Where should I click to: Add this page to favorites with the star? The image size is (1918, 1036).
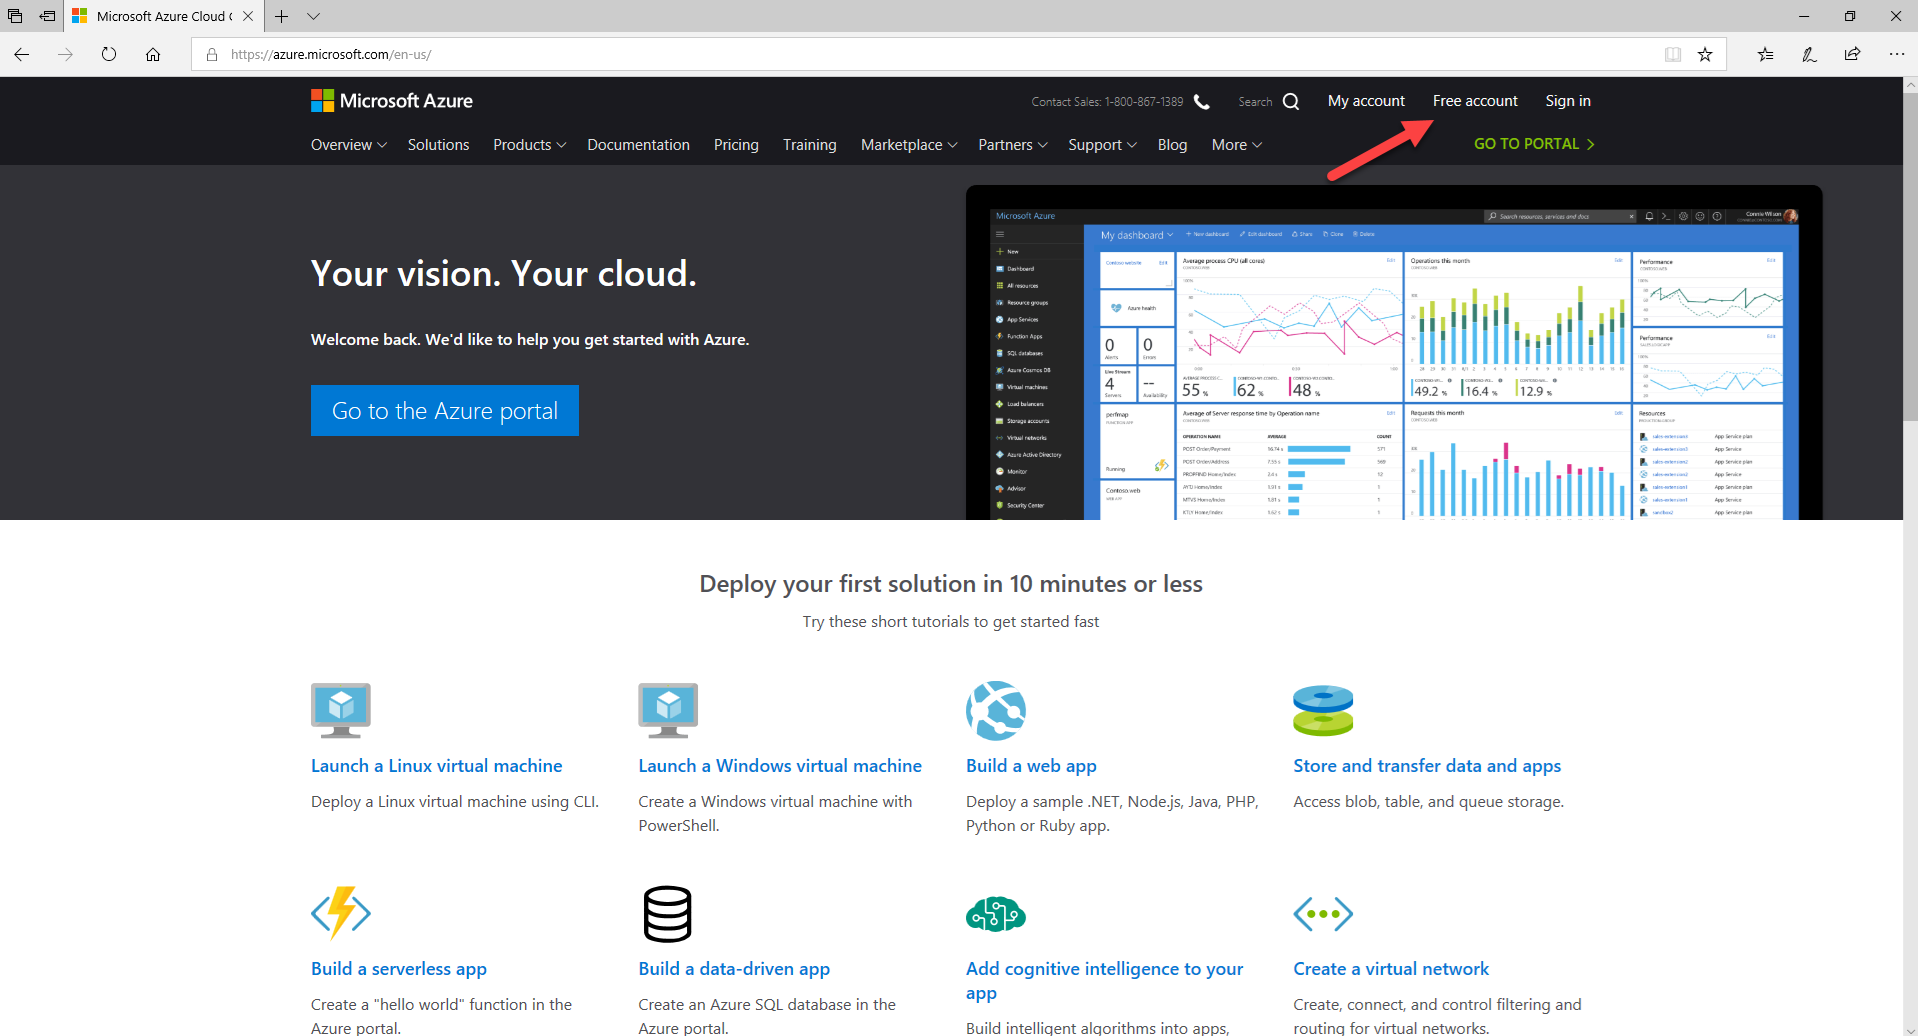(1705, 55)
